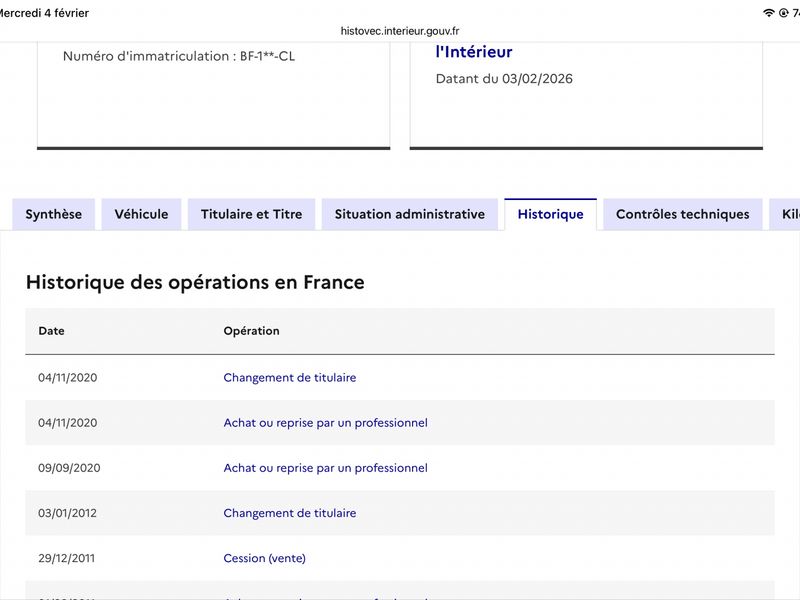800x600 pixels.
Task: Click the active Historique tab
Action: [550, 214]
